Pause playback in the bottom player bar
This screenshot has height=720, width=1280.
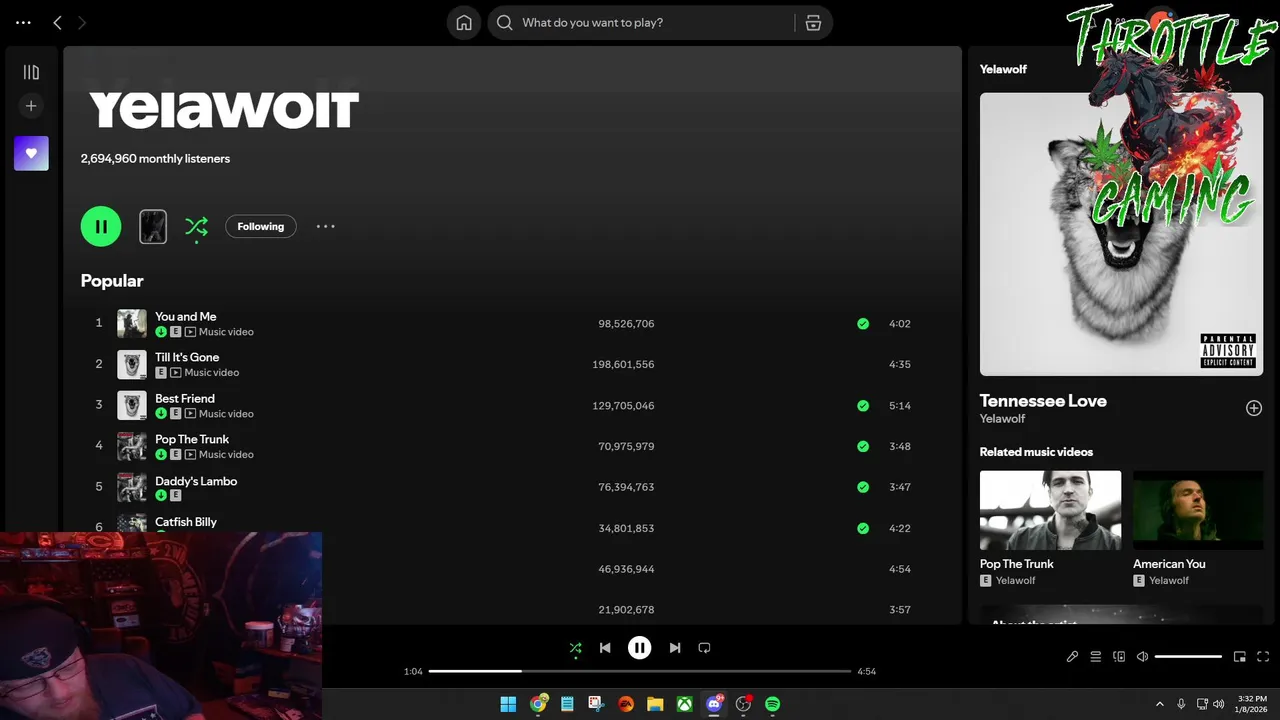[x=640, y=648]
